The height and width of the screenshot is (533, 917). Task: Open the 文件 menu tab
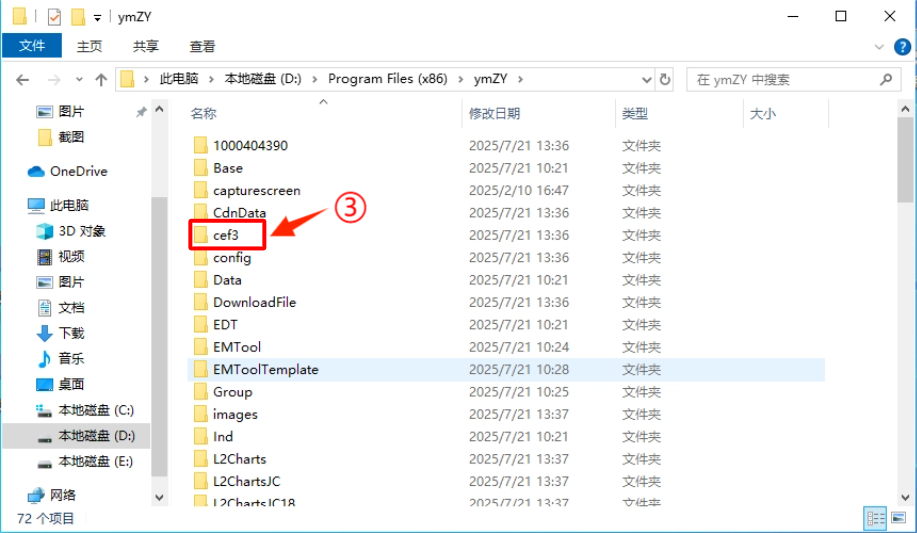(x=32, y=46)
